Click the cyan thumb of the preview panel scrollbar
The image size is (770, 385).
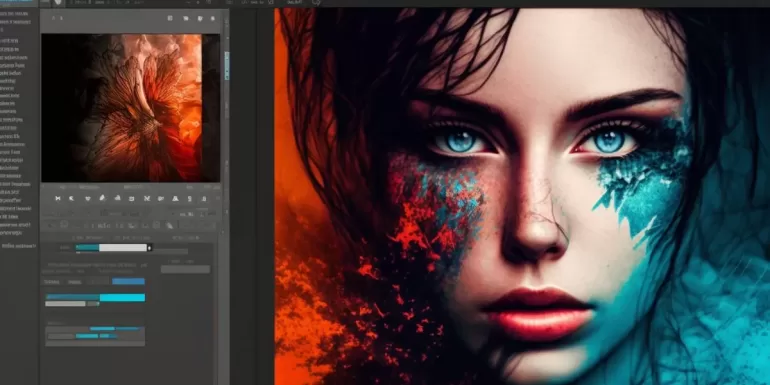[227, 65]
